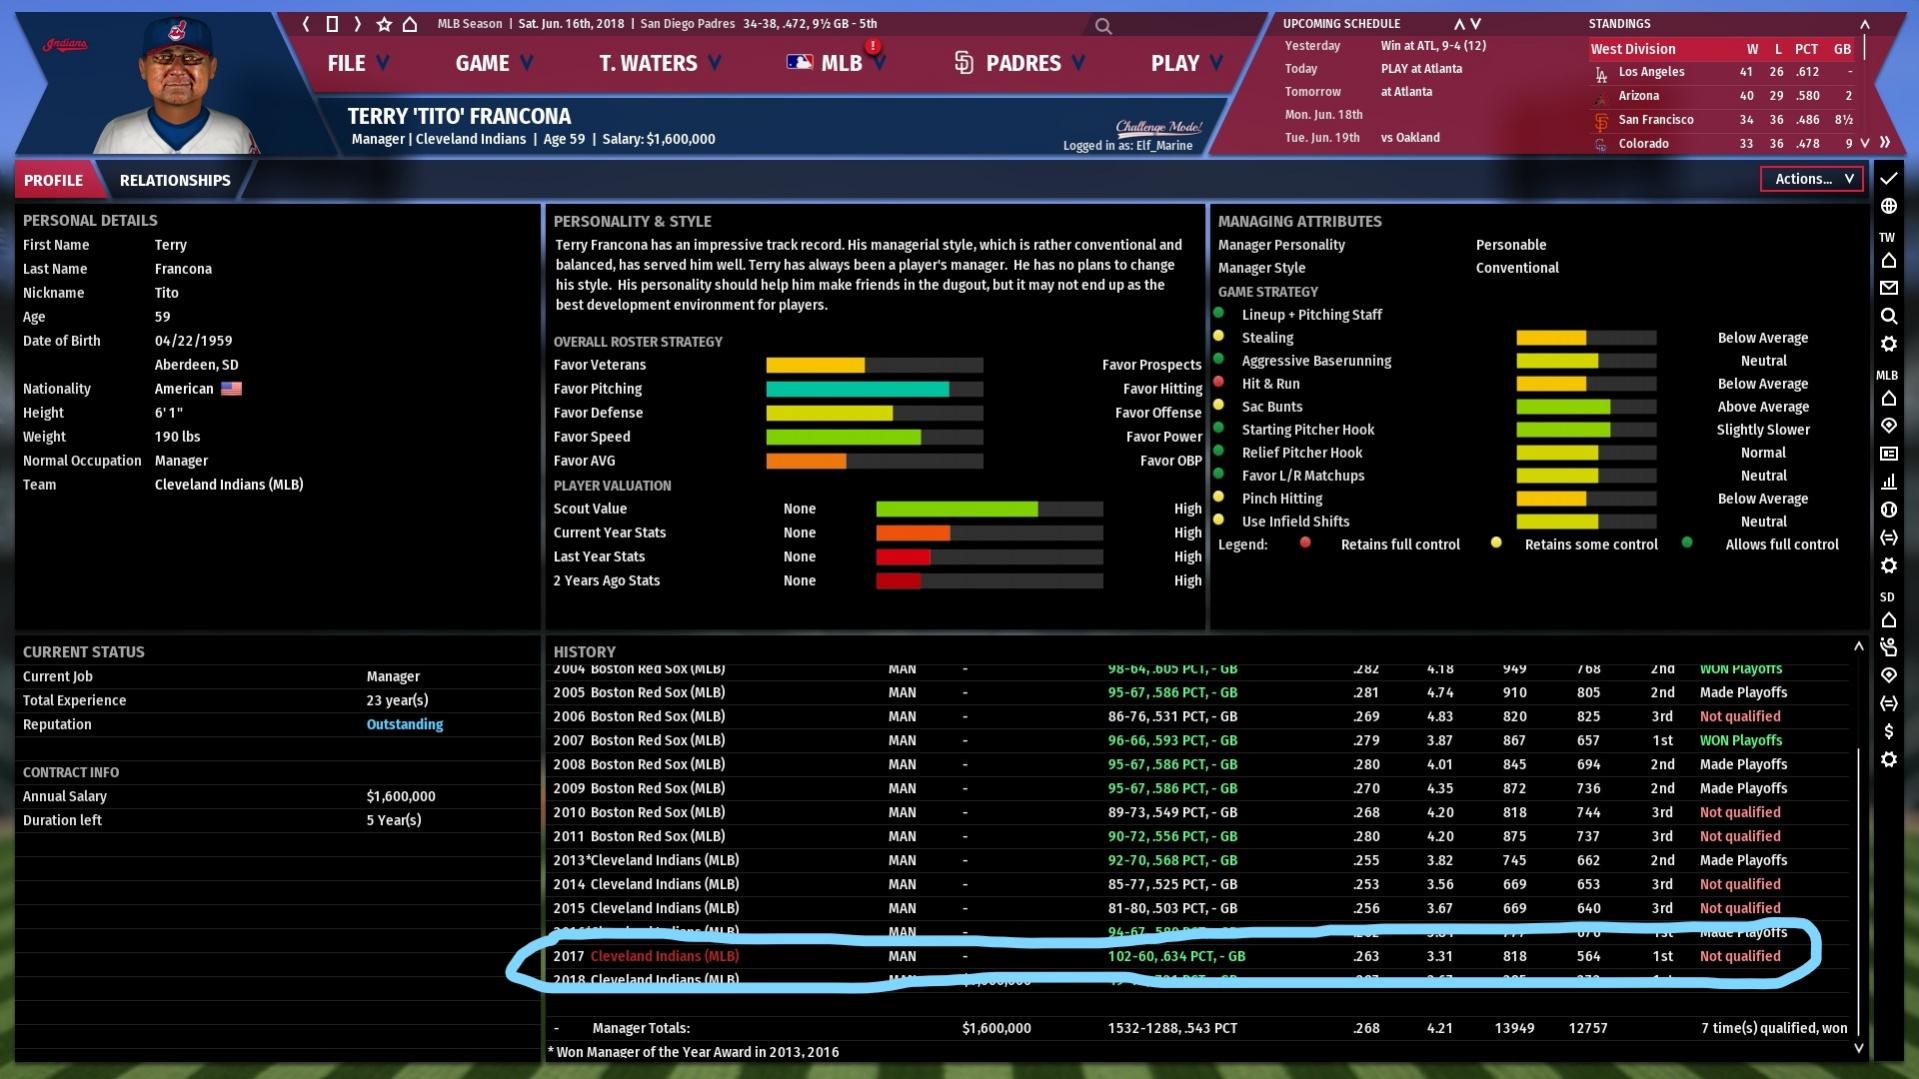Open the FILE menu
Image resolution: width=1919 pixels, height=1079 pixels.
(x=357, y=63)
